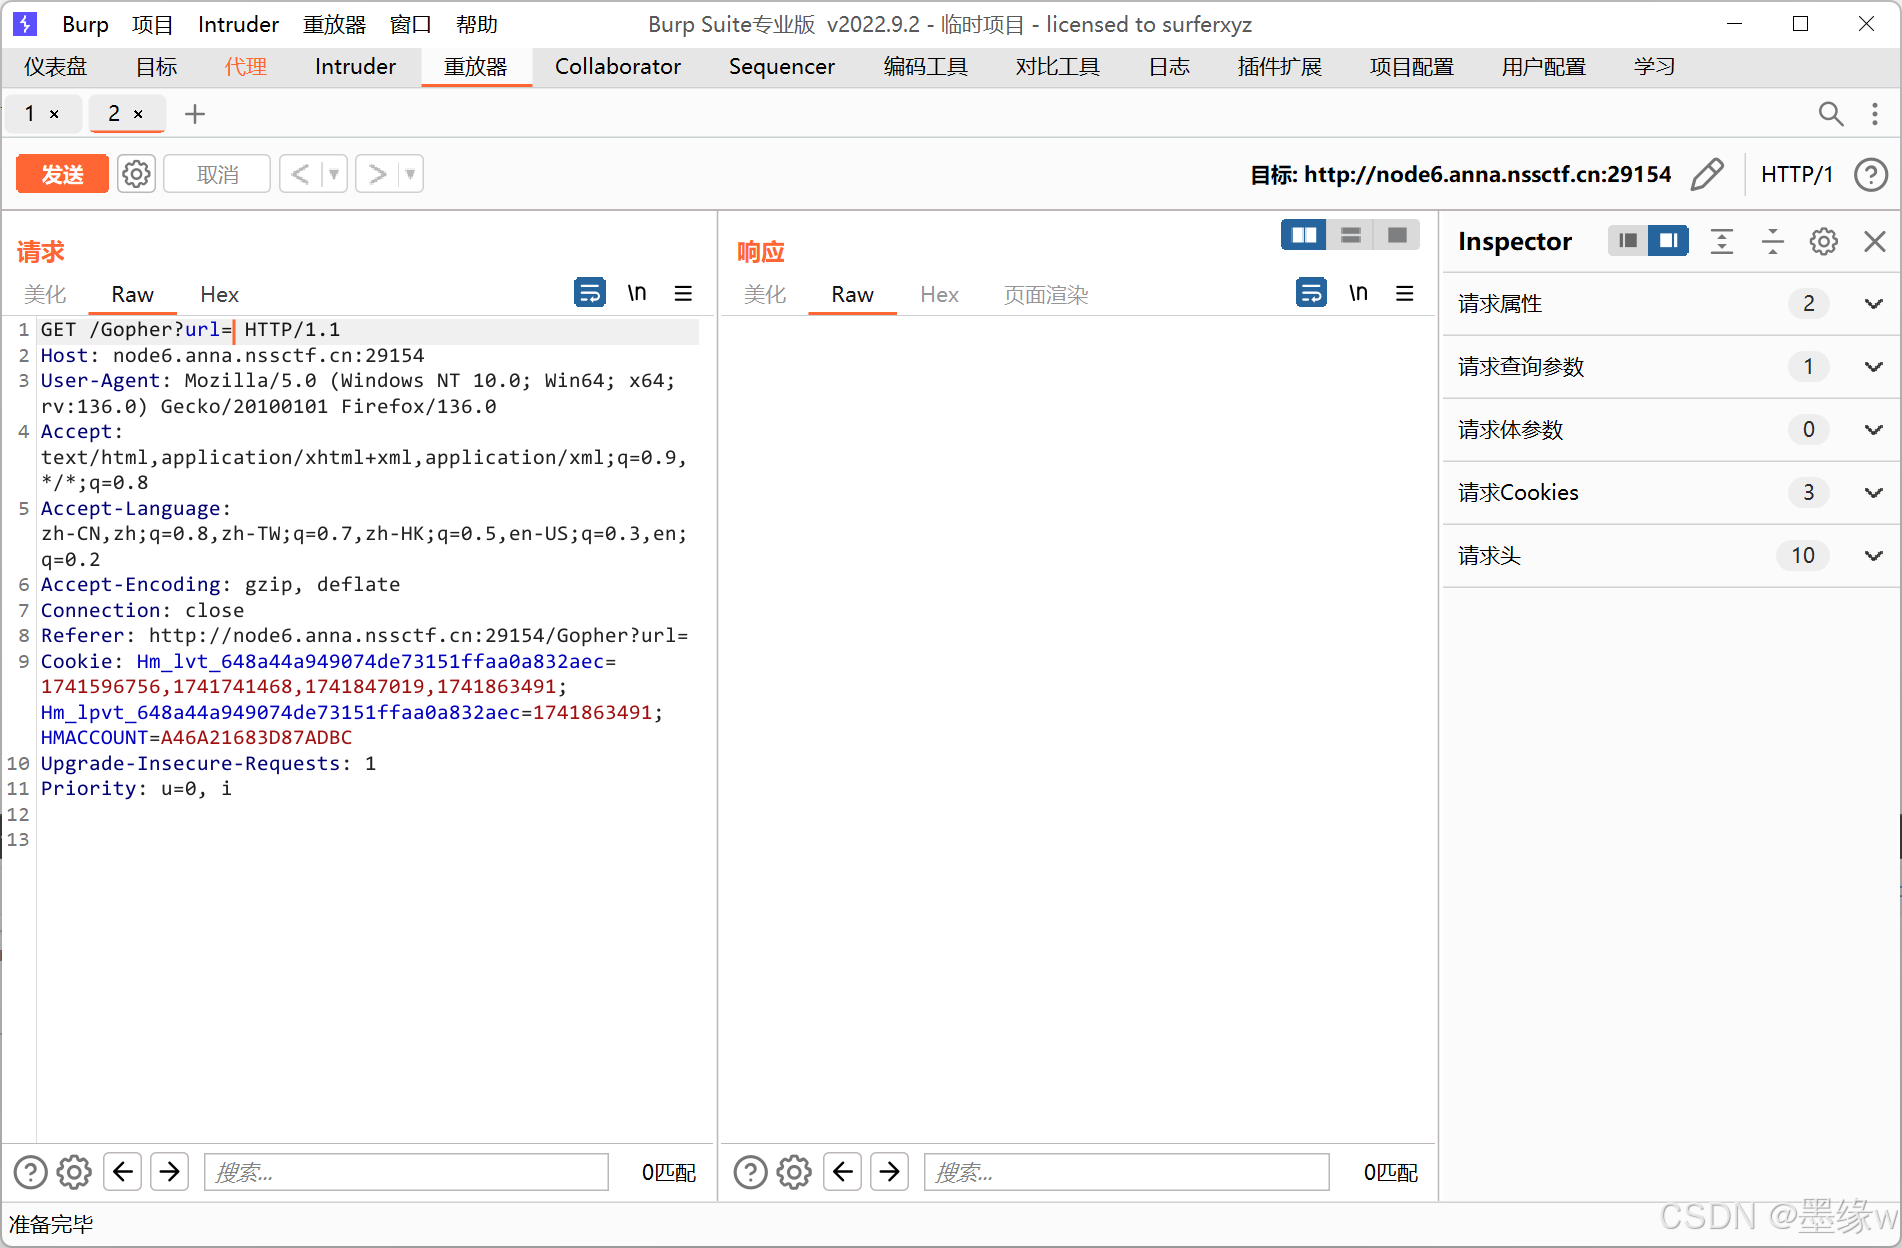Open the 编码工具 decoder tab
Screen dimensions: 1902x1248
(x=926, y=67)
